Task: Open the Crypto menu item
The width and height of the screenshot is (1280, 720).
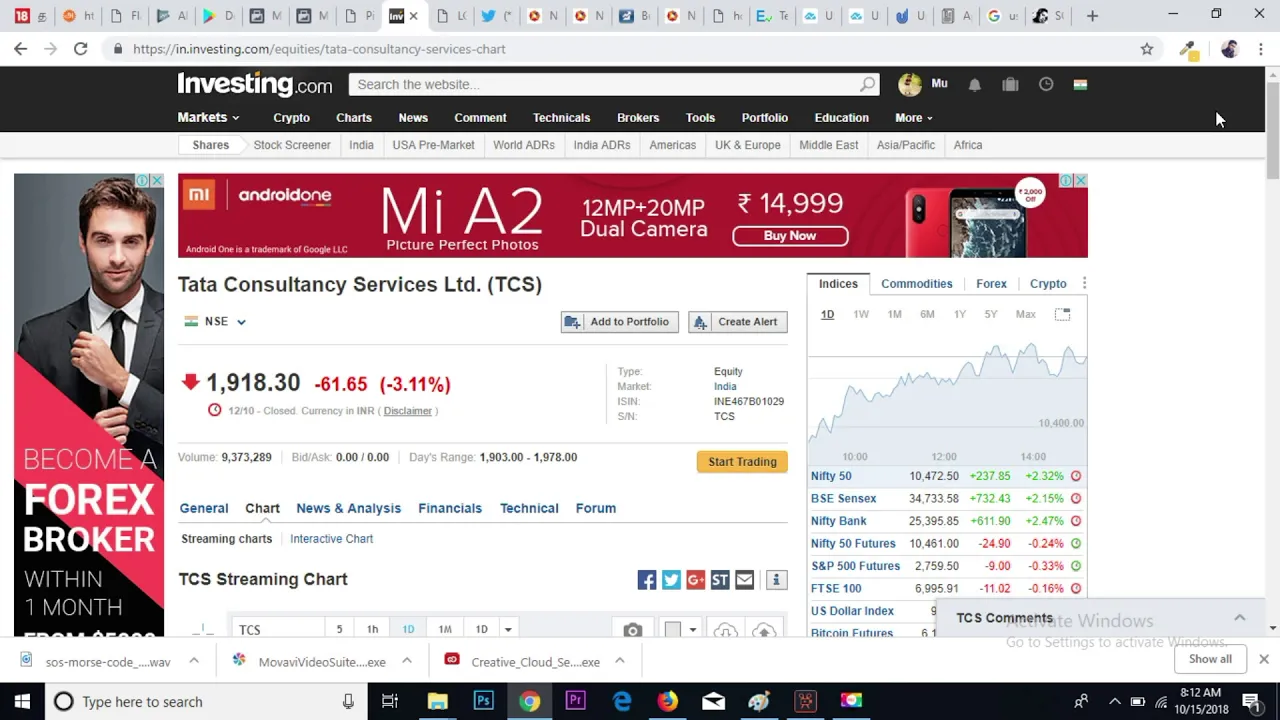Action: [291, 118]
